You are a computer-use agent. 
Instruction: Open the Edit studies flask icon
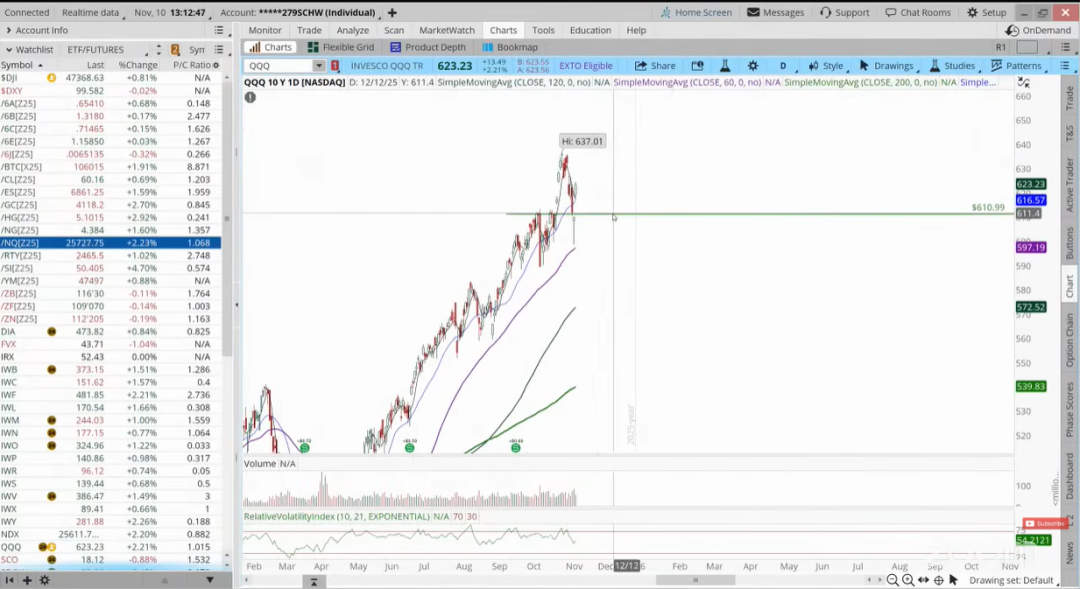click(725, 65)
